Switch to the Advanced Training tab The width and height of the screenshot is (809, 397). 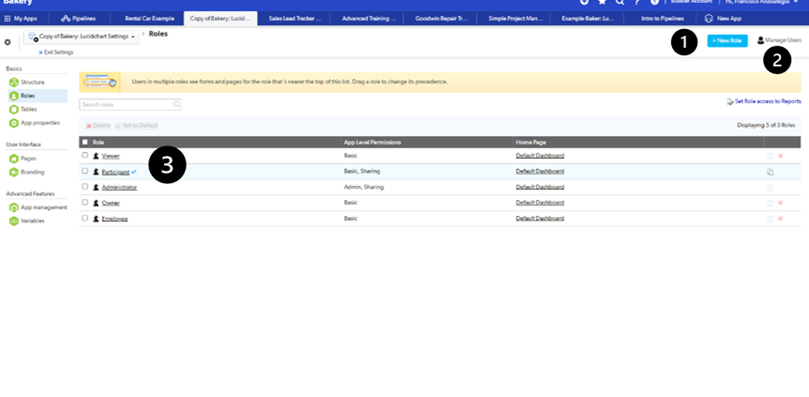[x=368, y=19]
